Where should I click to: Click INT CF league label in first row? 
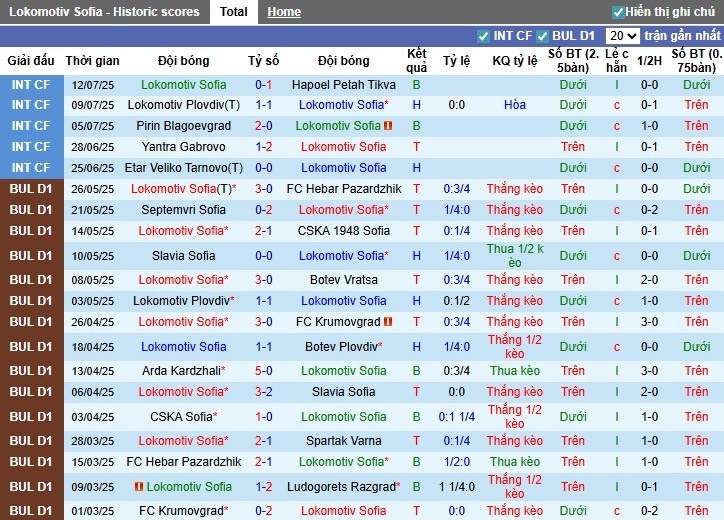point(31,85)
